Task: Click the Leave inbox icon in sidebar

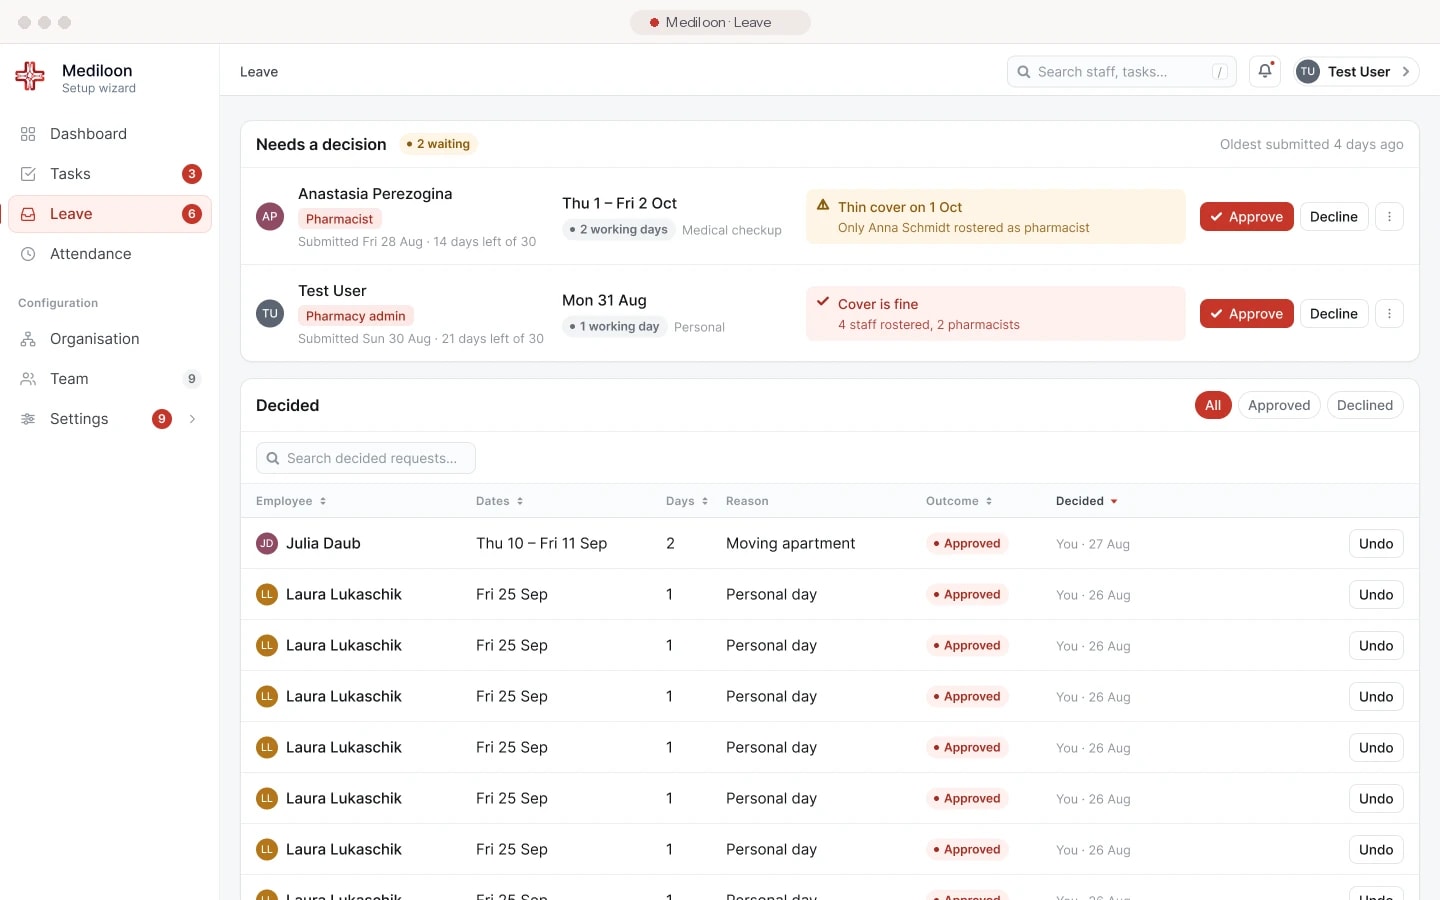Action: (28, 214)
